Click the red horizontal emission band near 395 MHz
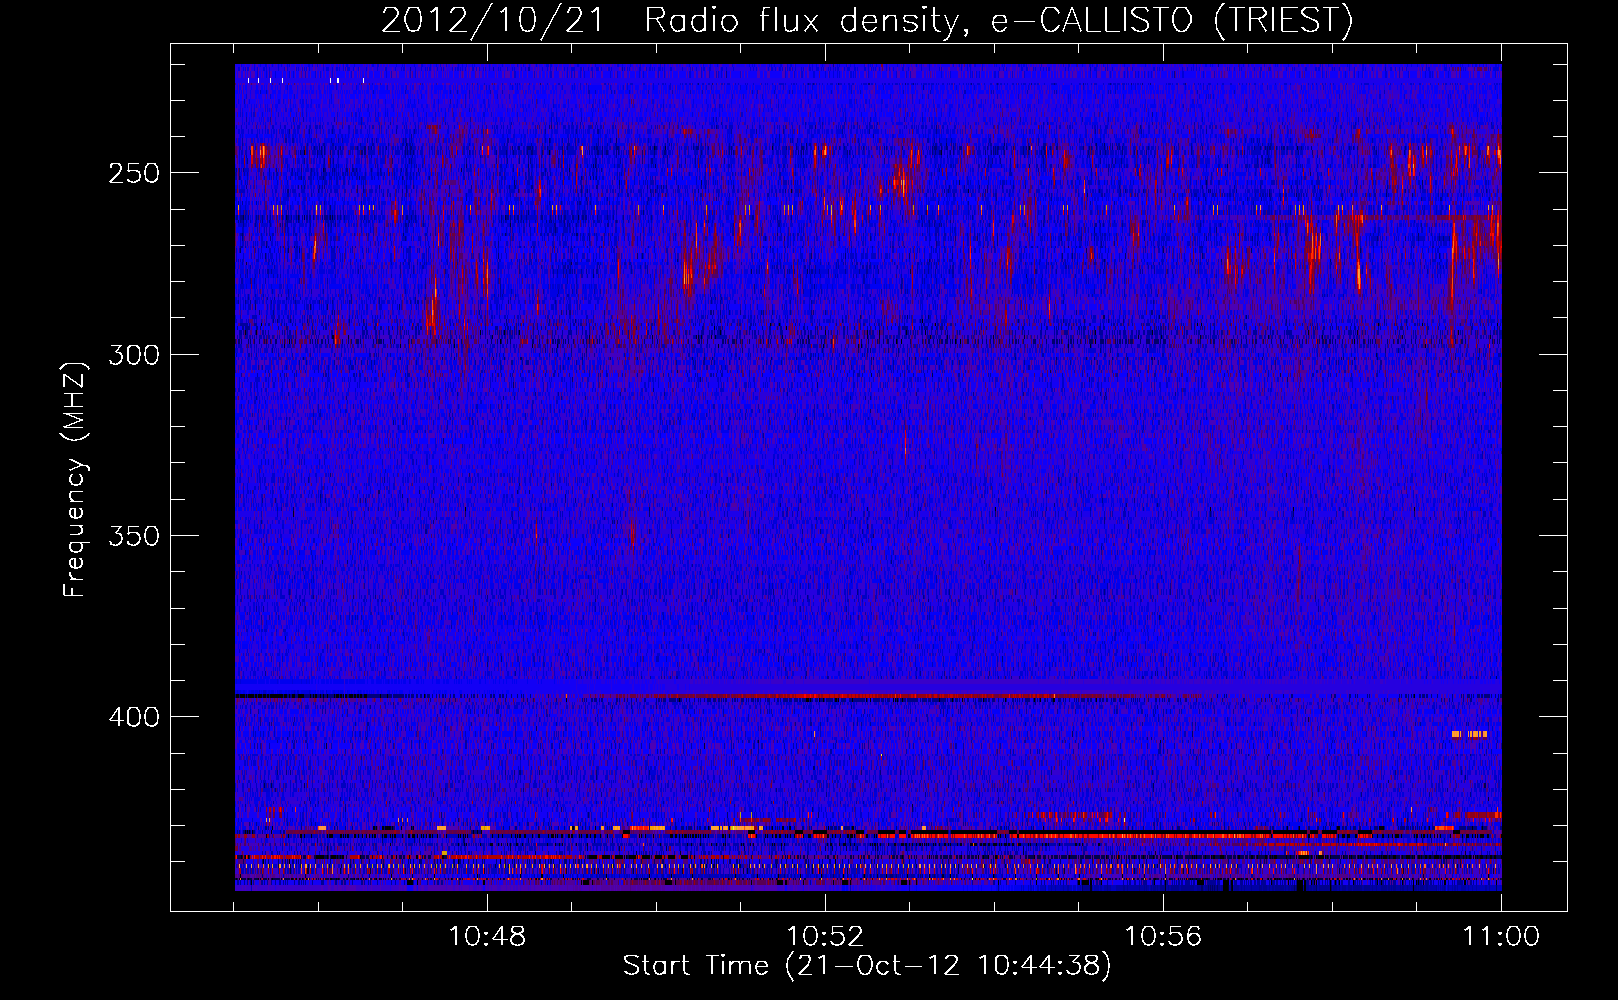 pyautogui.click(x=868, y=695)
